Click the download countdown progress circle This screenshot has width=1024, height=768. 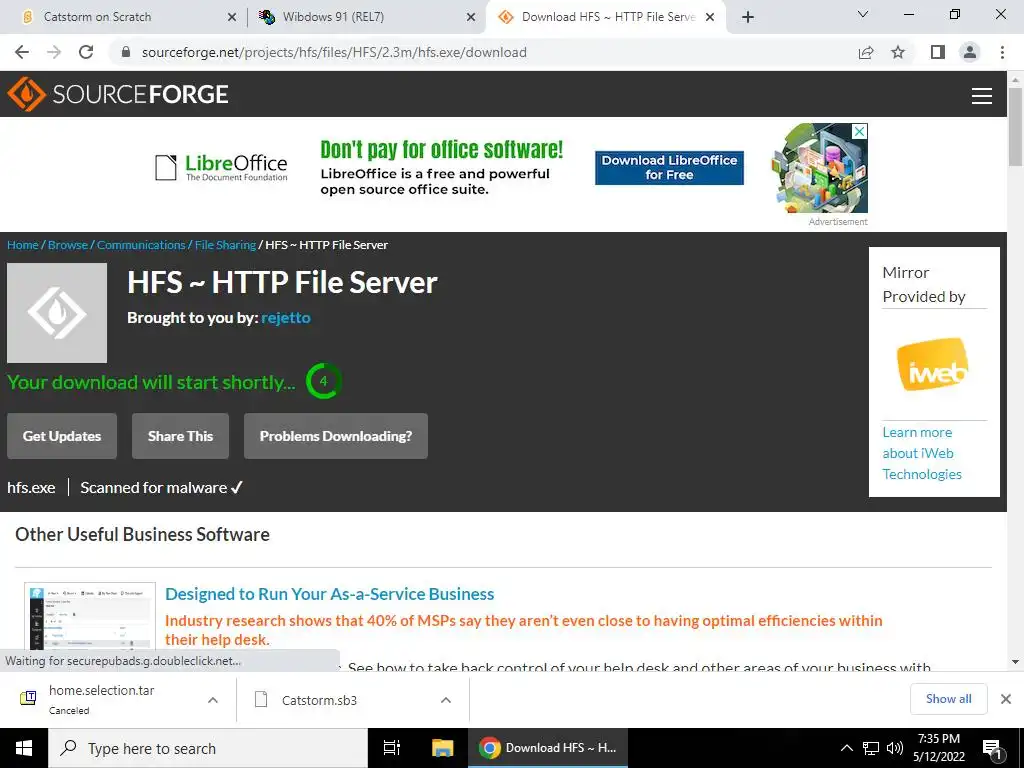[x=323, y=381]
